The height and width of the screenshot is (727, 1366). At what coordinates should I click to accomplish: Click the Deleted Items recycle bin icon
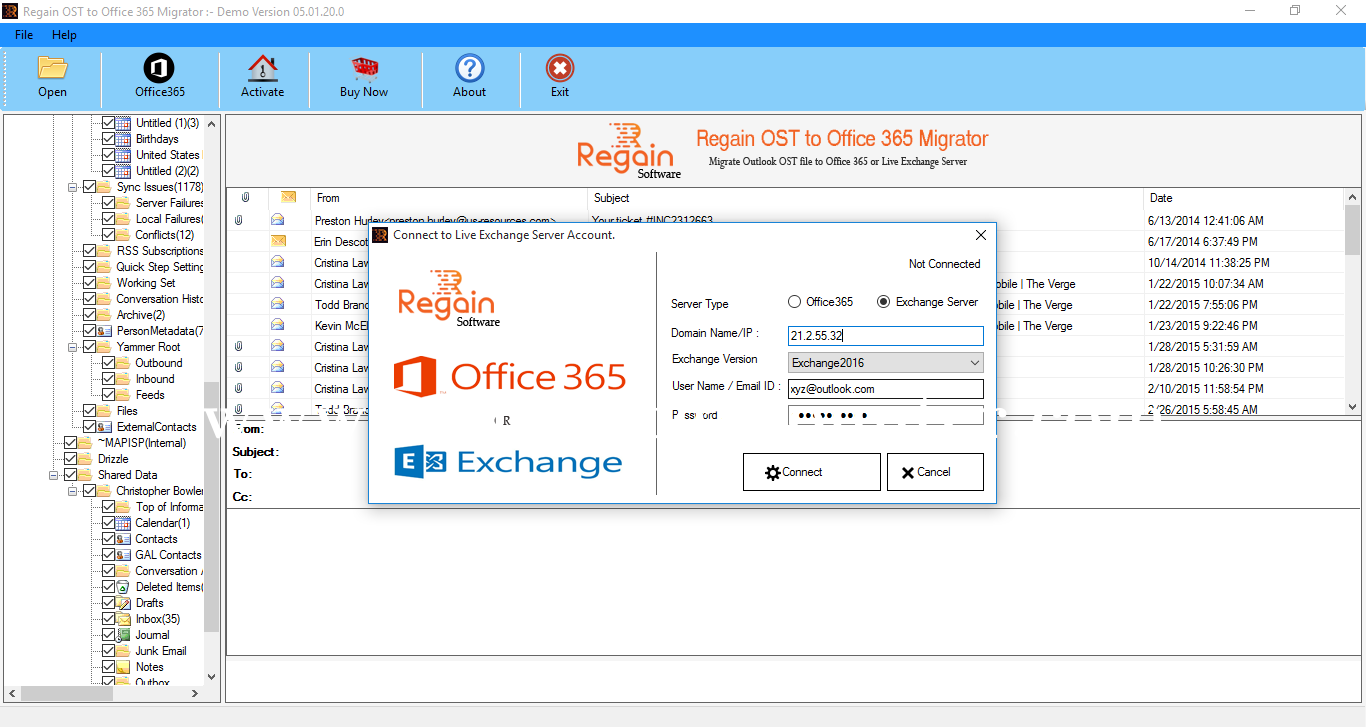point(124,587)
